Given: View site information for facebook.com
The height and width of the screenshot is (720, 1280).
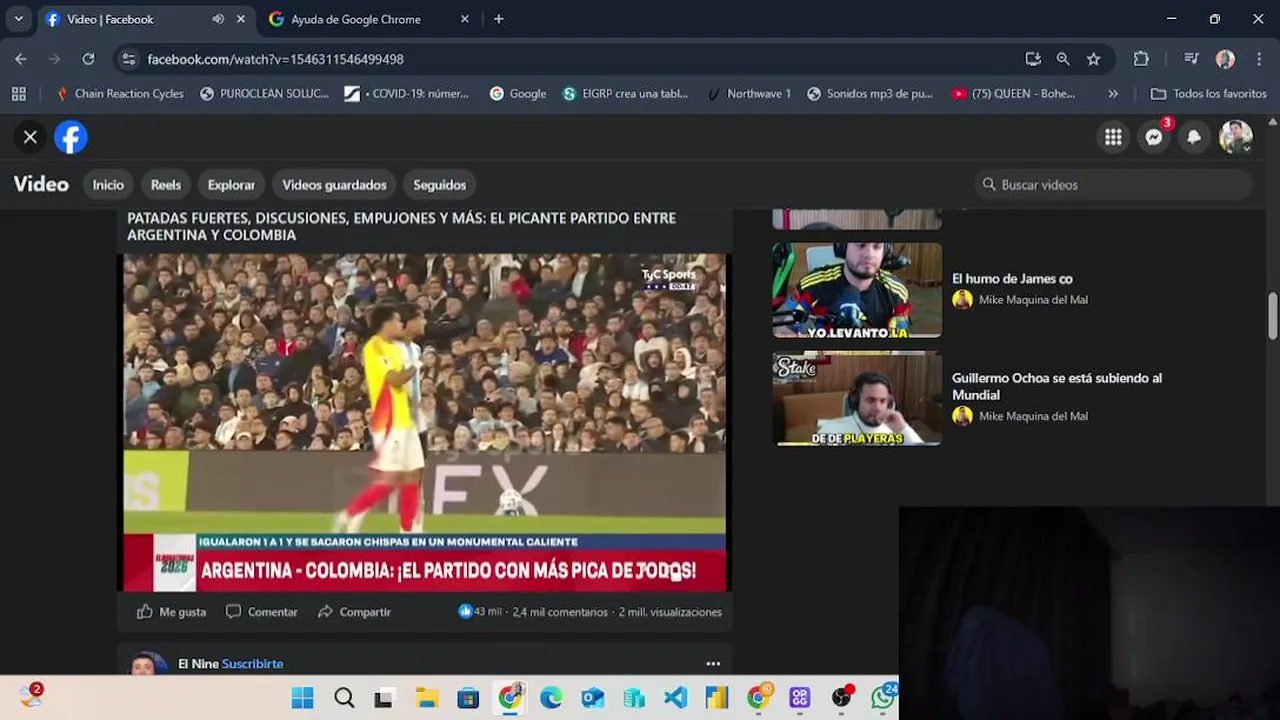Looking at the screenshot, I should 128,59.
